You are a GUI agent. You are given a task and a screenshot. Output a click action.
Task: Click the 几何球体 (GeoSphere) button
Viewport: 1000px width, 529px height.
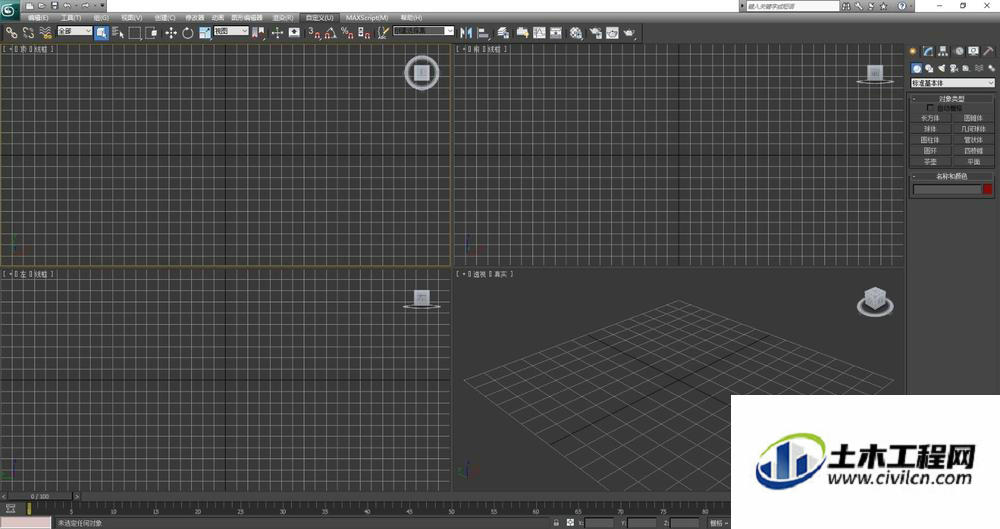tap(973, 129)
